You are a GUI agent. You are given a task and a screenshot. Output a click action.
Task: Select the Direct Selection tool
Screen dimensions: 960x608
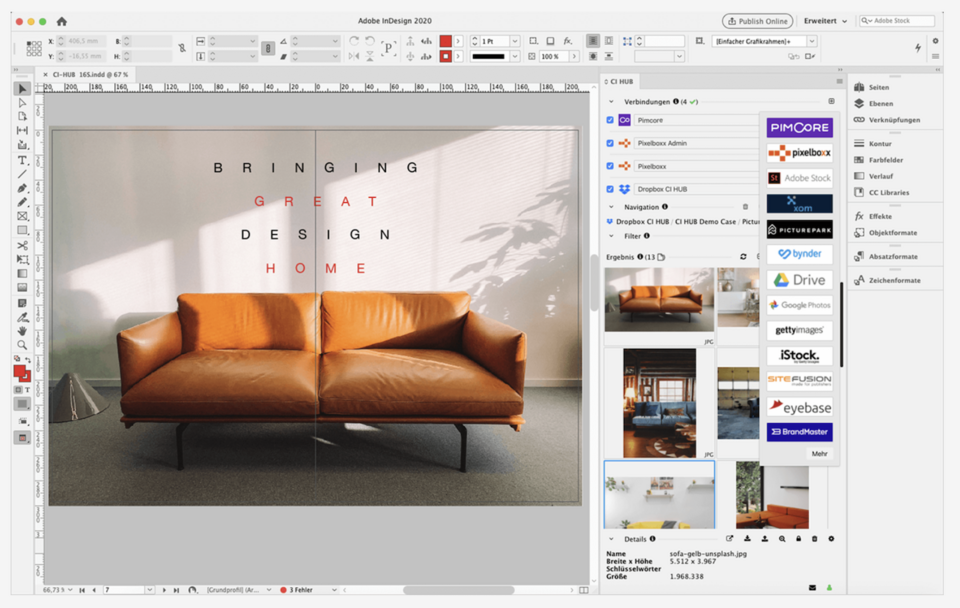click(x=22, y=103)
